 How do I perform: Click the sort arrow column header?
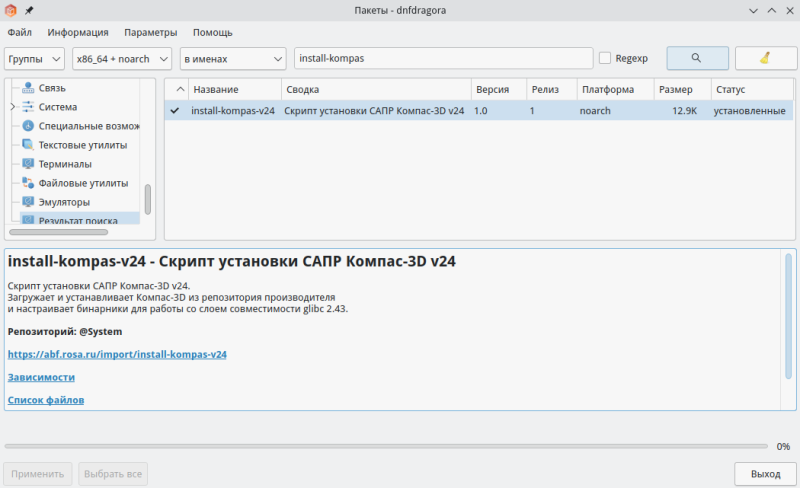click(177, 89)
